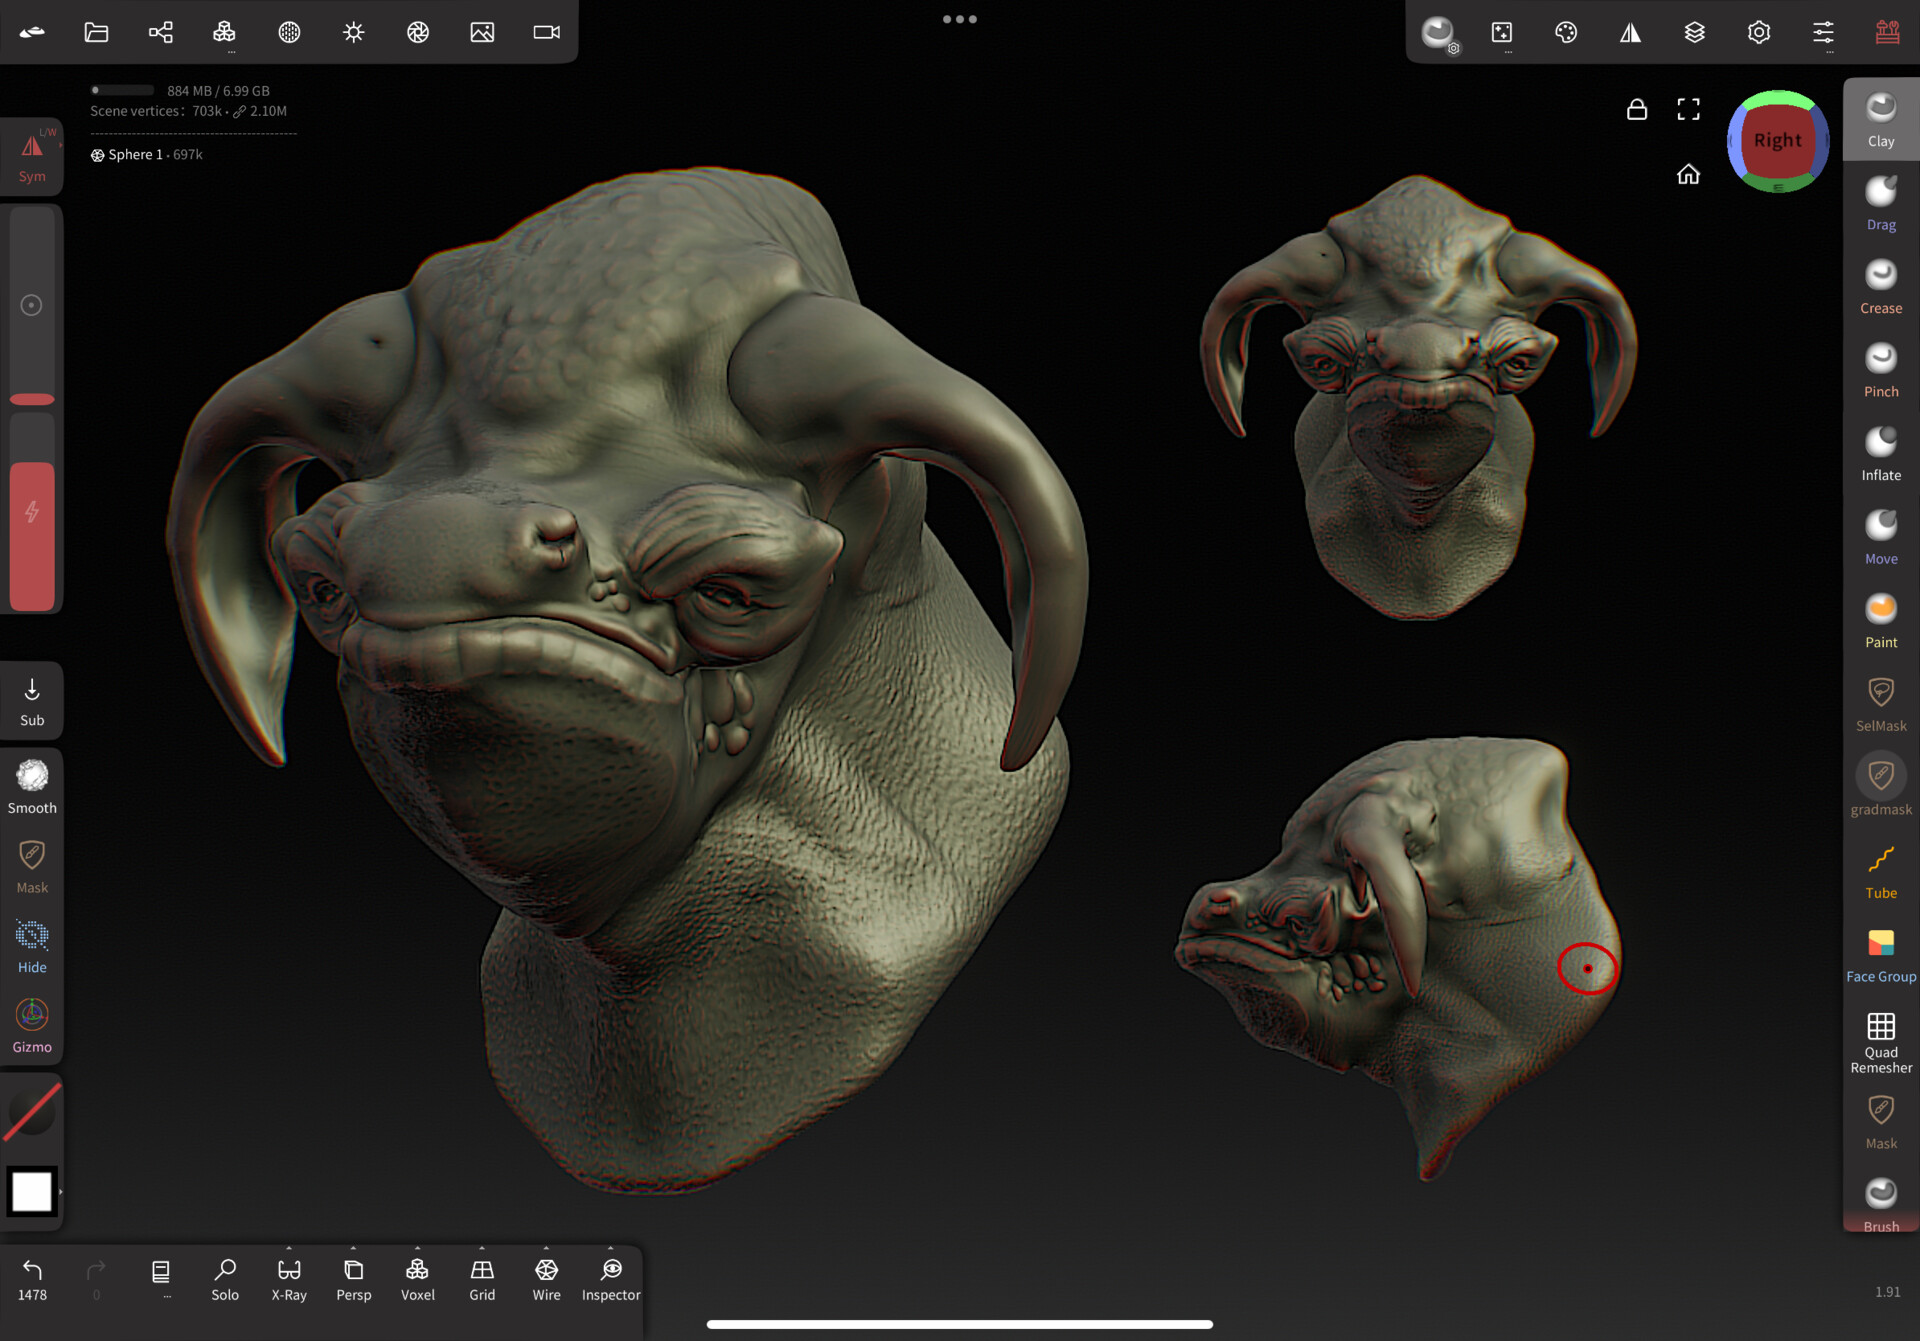Screen dimensions: 1920x1341
Task: Activate Solo display mode
Action: pyautogui.click(x=225, y=1278)
